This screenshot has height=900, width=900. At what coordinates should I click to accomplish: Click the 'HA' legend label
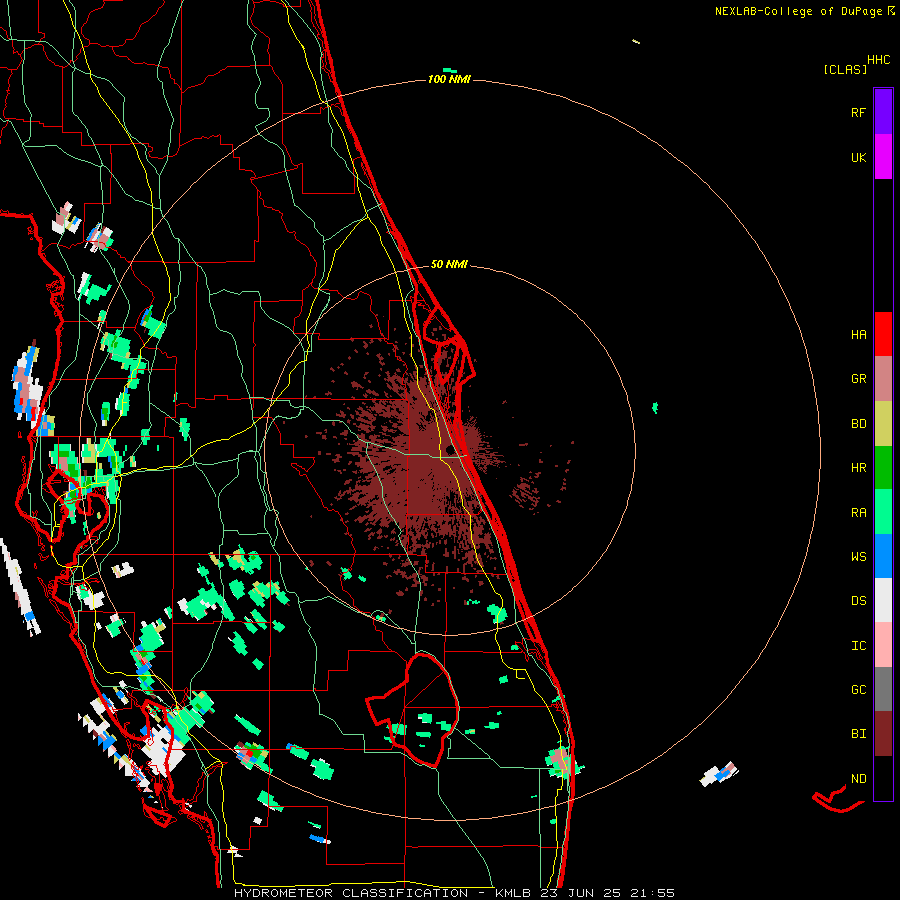click(858, 334)
